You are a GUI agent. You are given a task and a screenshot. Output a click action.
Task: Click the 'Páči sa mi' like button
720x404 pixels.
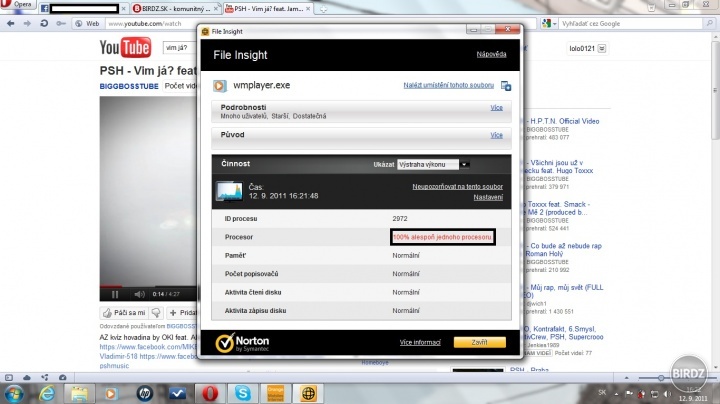(x=124, y=313)
